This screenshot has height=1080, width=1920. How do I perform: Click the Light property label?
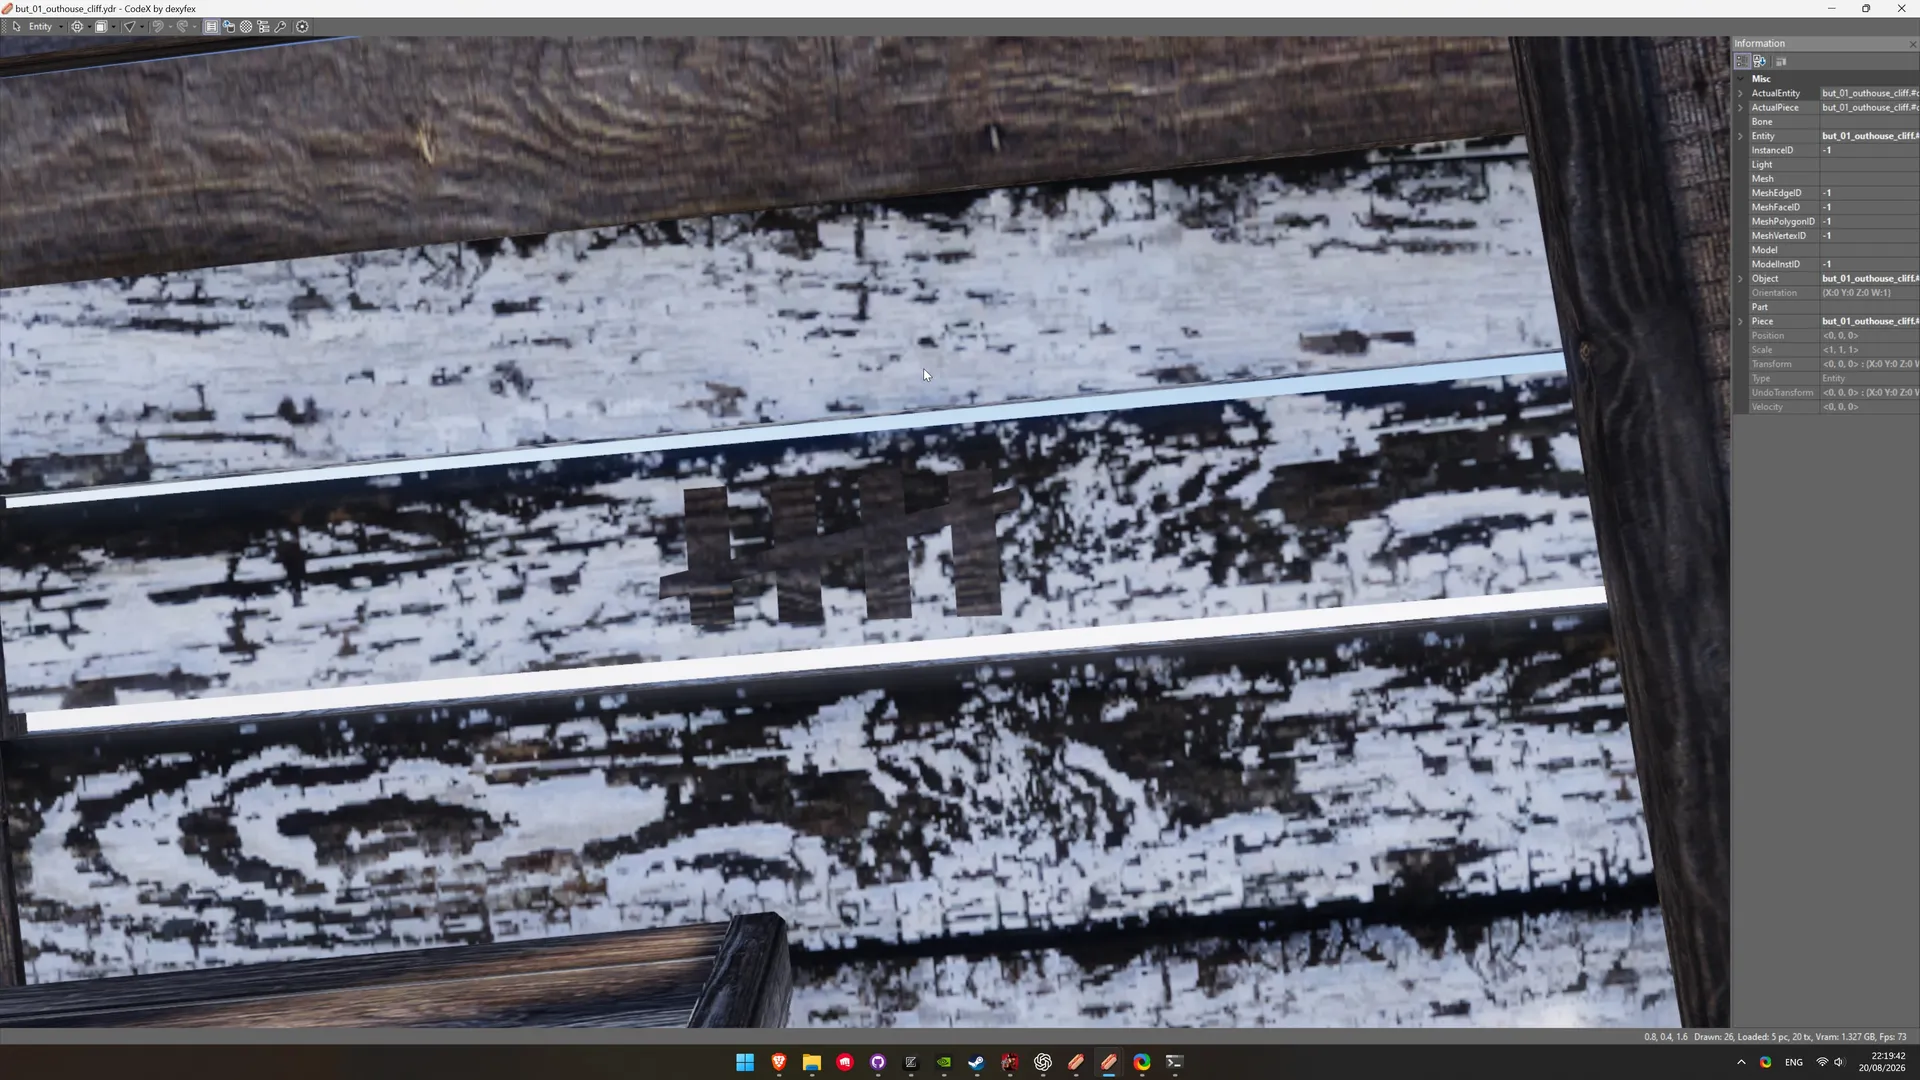click(1761, 165)
